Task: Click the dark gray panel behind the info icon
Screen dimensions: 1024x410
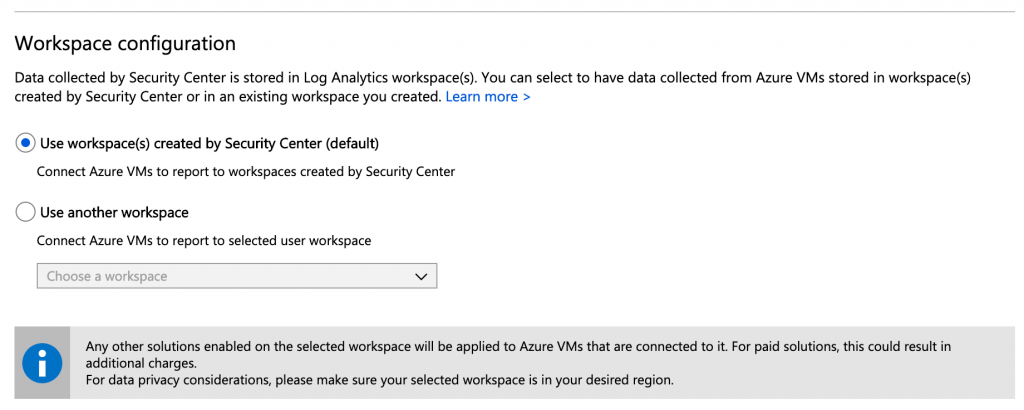Action: click(42, 362)
